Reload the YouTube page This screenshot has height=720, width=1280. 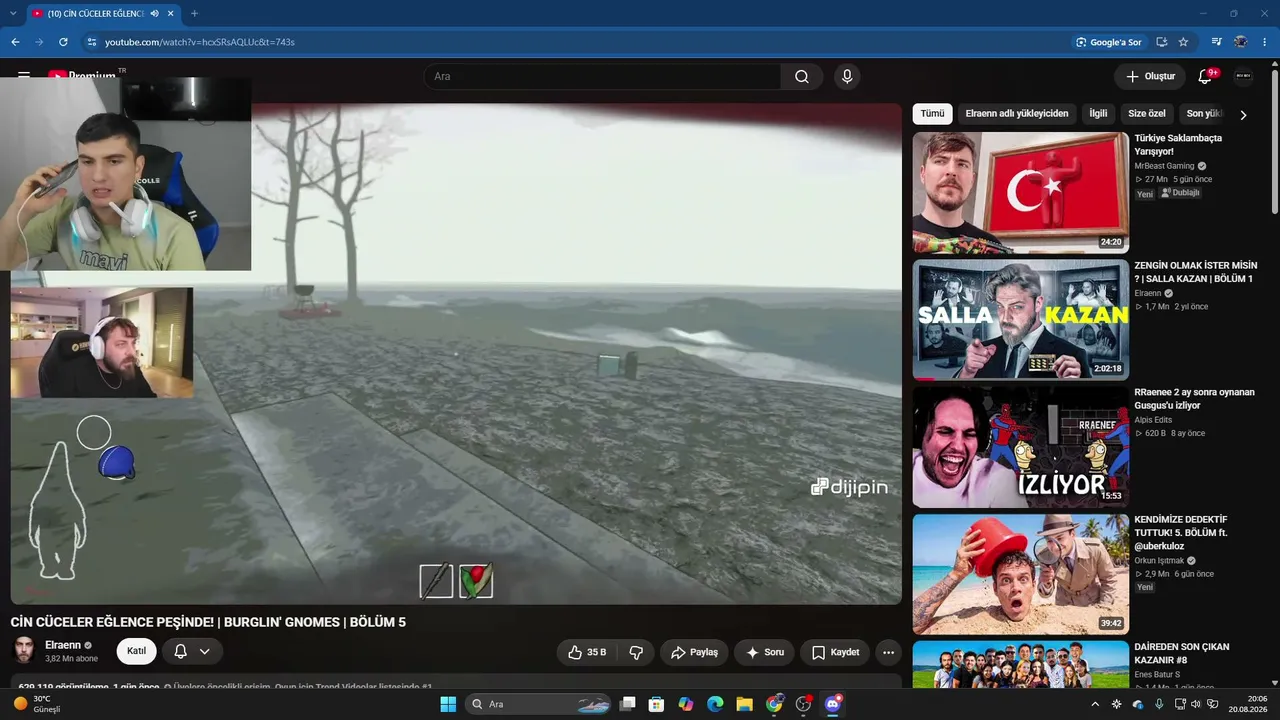click(x=63, y=42)
